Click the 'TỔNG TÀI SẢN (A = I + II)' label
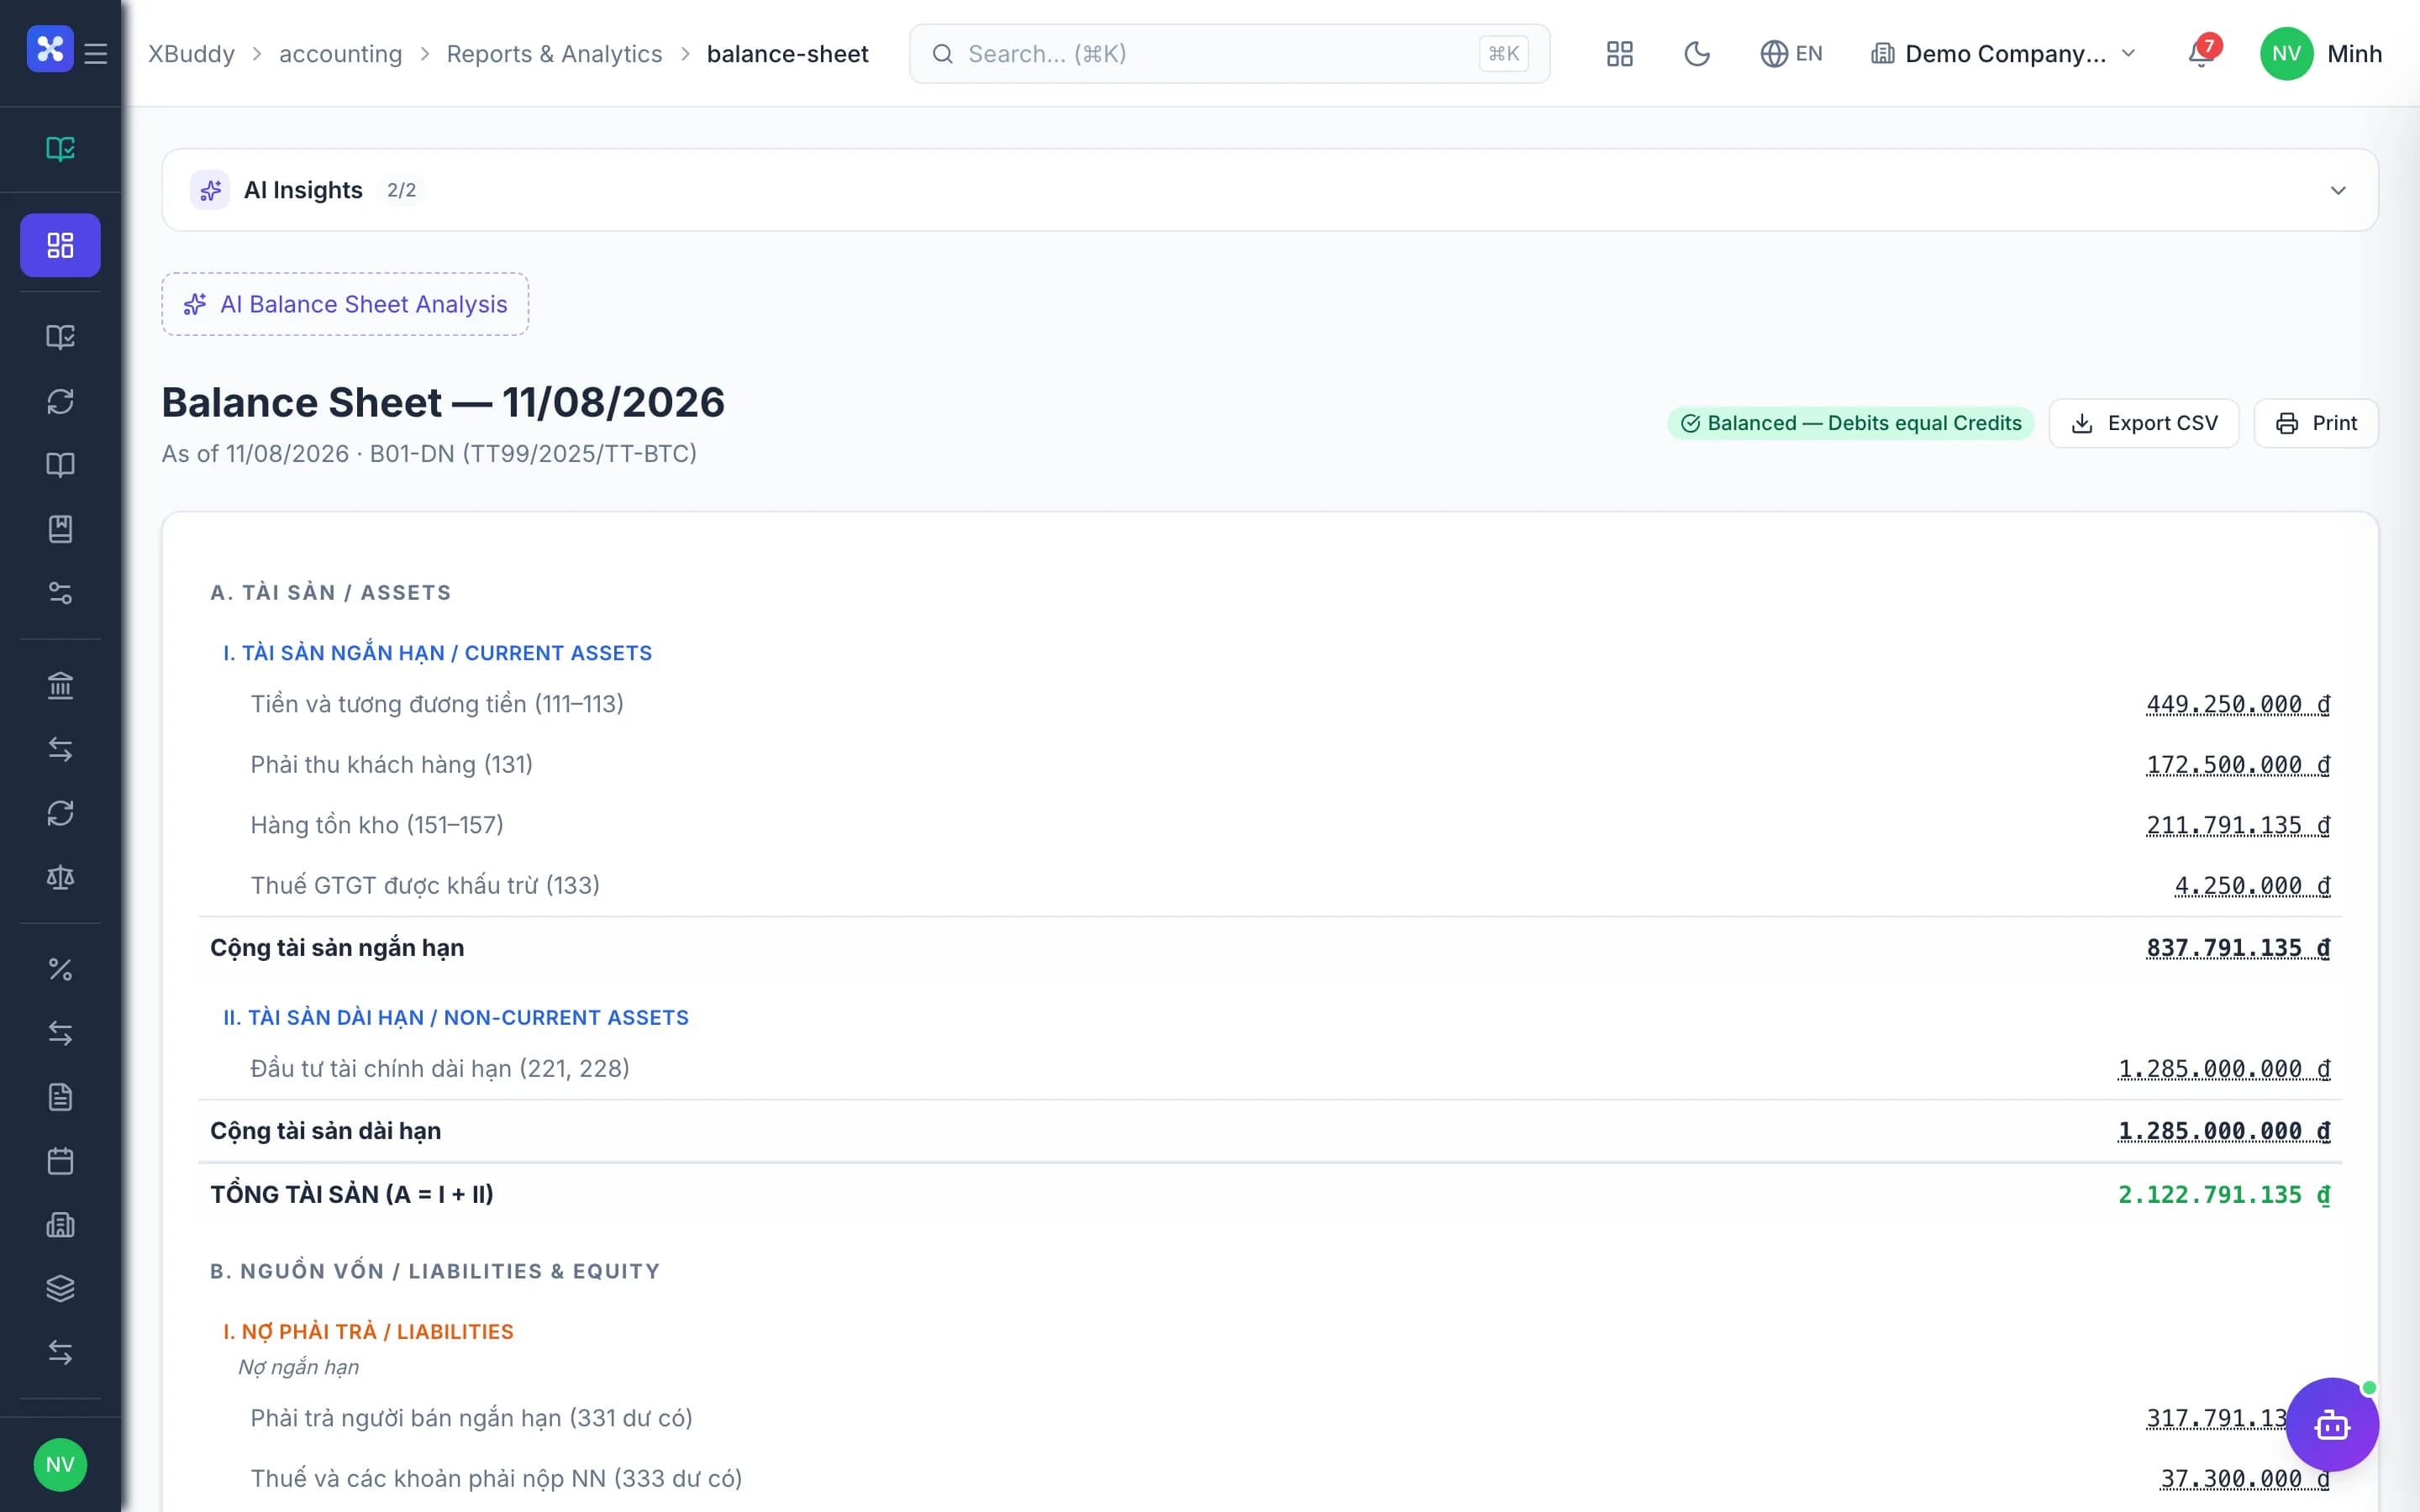Screen dimensions: 2420x1512 (x=352, y=1194)
